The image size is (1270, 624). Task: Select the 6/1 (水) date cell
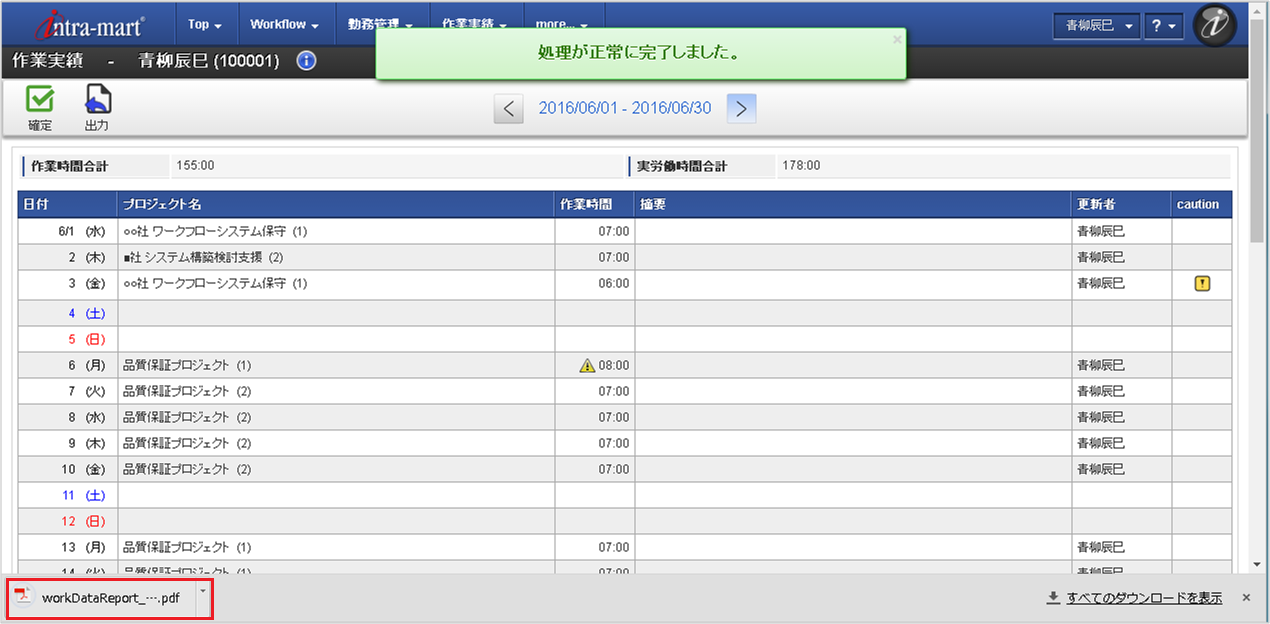[67, 231]
